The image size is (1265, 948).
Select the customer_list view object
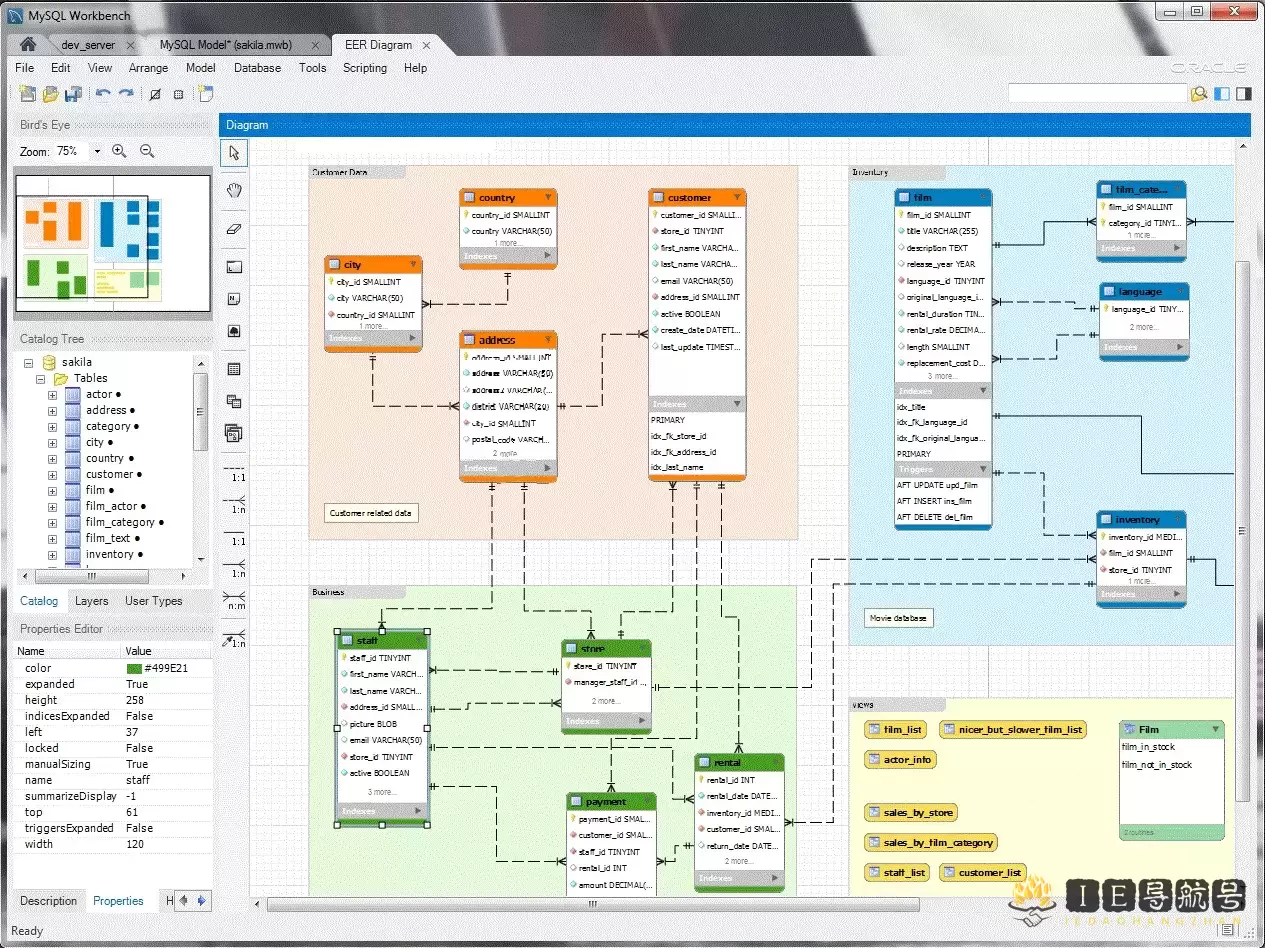point(982,873)
